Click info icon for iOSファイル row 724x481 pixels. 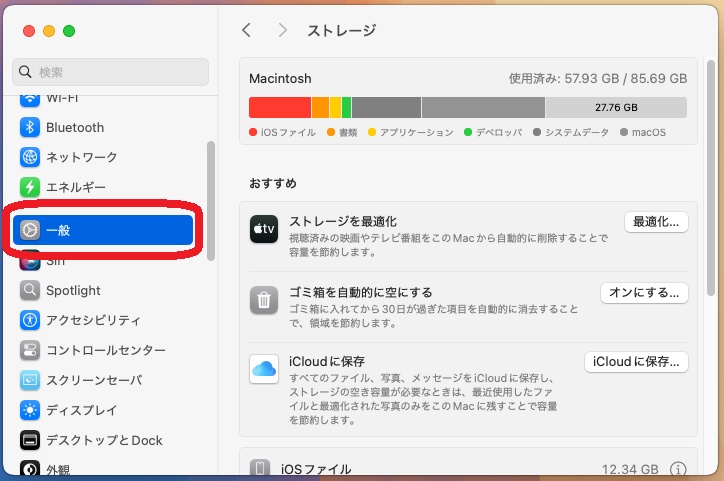678,469
